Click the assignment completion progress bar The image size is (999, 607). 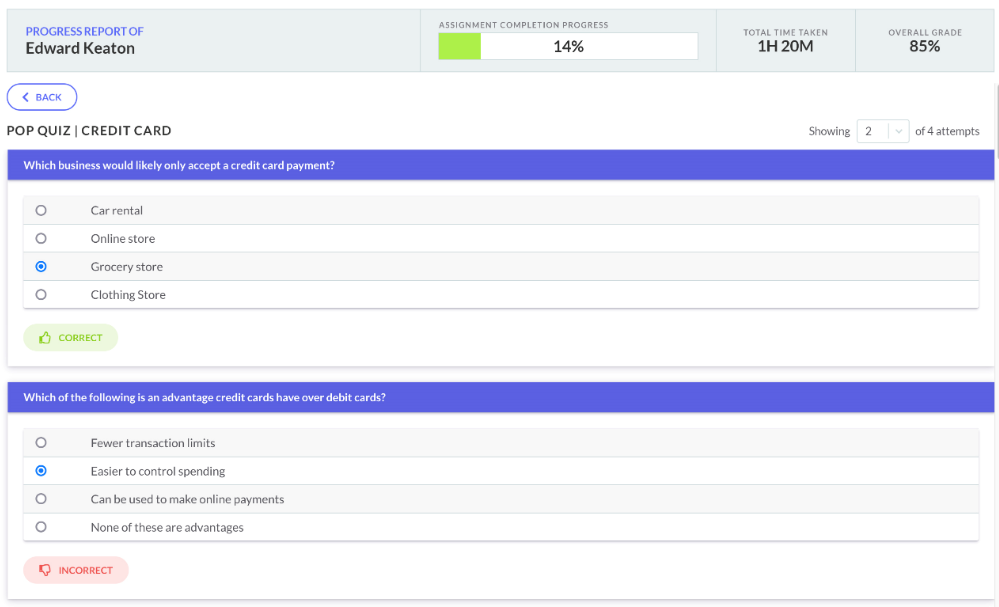(x=568, y=46)
